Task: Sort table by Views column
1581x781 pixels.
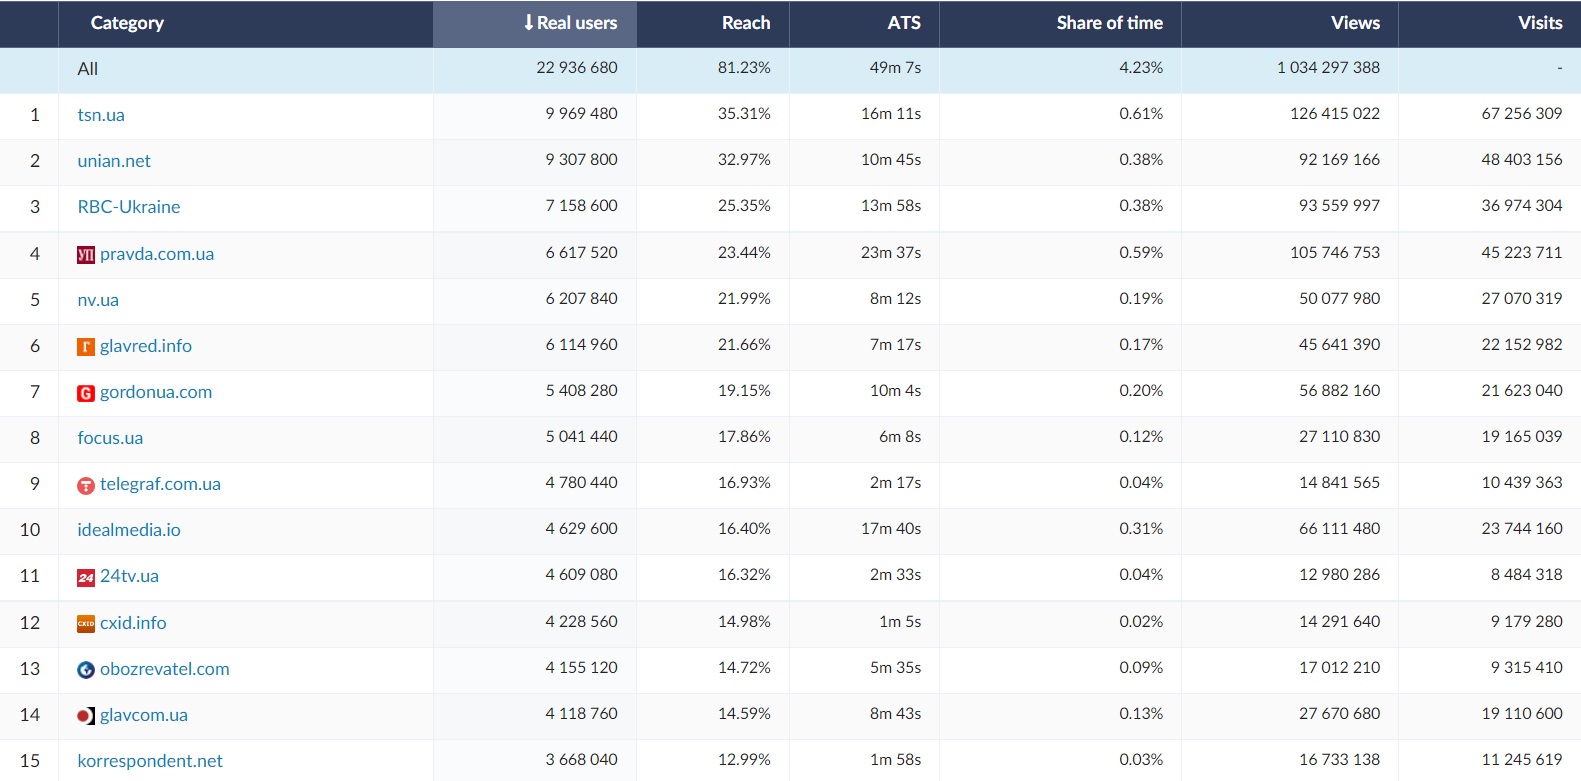Action: tap(1354, 23)
